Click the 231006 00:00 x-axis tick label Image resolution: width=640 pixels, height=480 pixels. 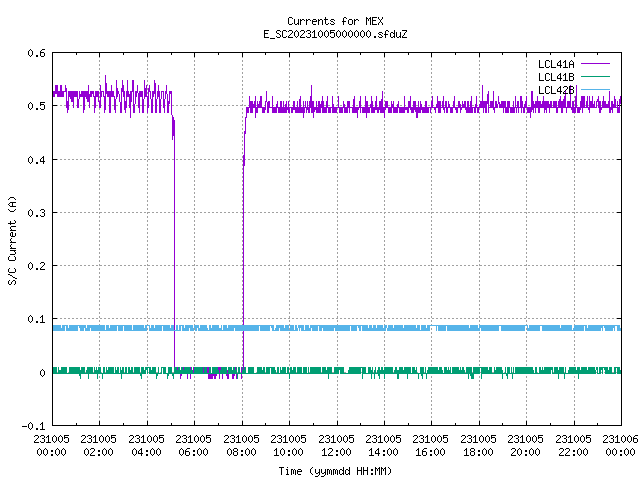point(620,446)
